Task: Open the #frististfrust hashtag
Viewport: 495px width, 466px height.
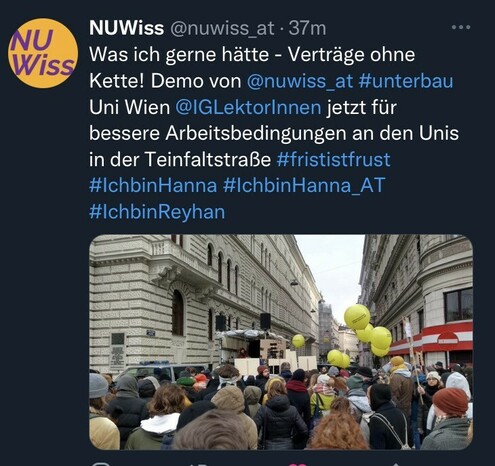Action: pos(333,160)
